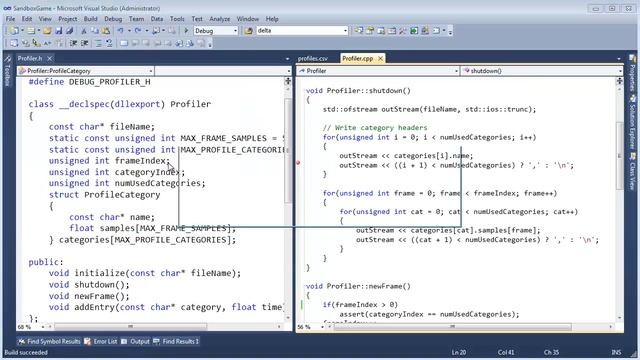Click the Copy toolbar icon
The image size is (640, 360).
(95, 31)
